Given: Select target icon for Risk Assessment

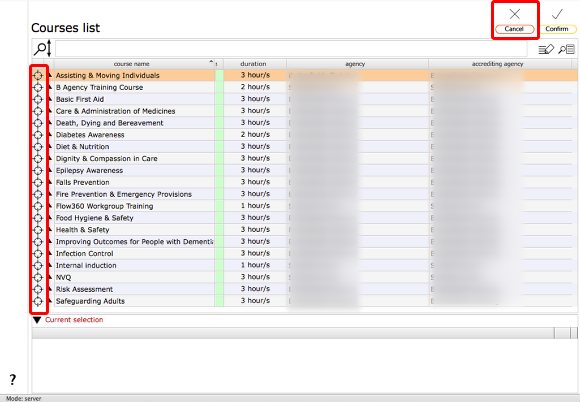Looking at the screenshot, I should pyautogui.click(x=38, y=289).
